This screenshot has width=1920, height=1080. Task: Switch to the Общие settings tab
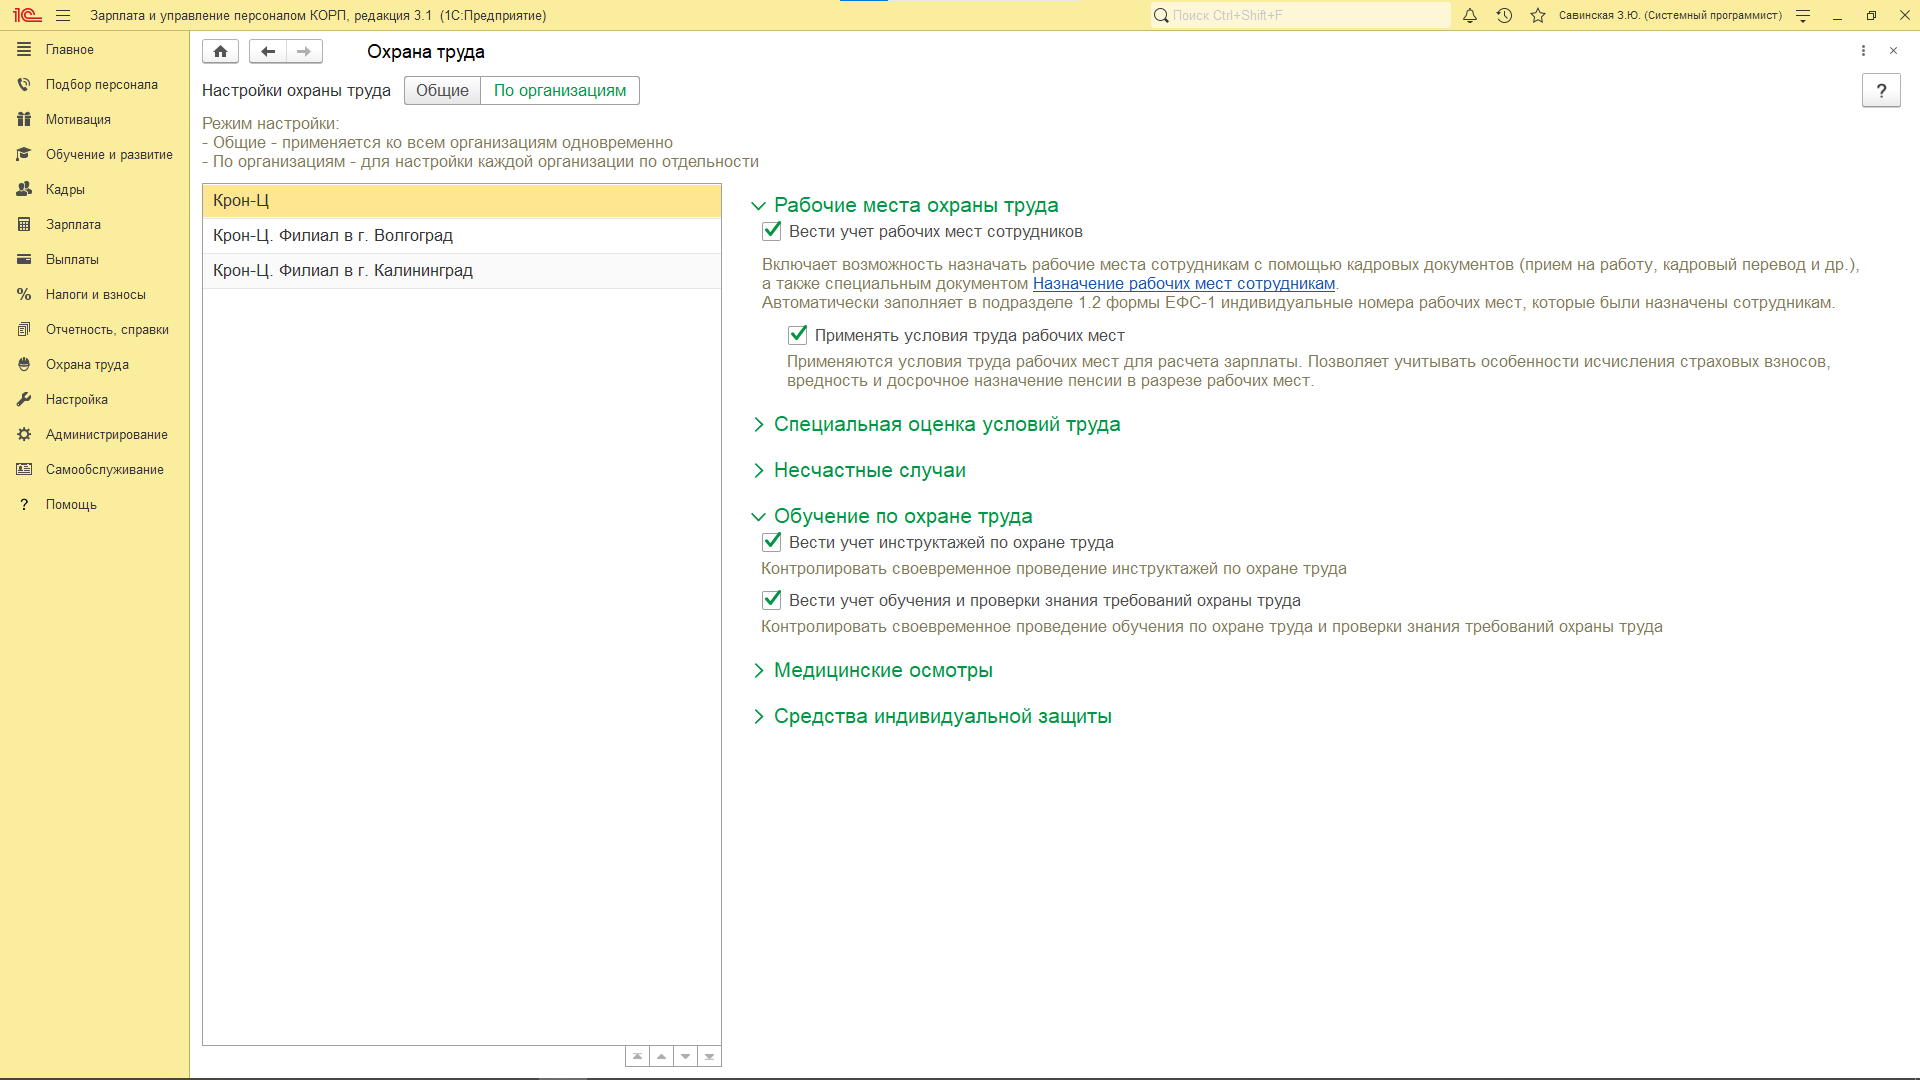tap(442, 91)
